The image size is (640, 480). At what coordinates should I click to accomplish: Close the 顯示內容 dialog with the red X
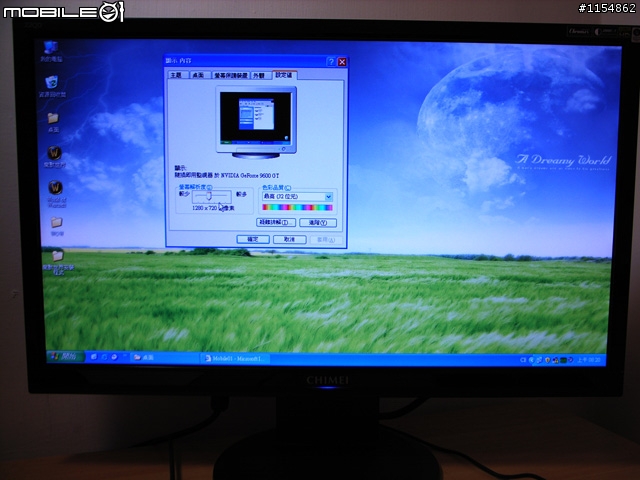point(342,62)
